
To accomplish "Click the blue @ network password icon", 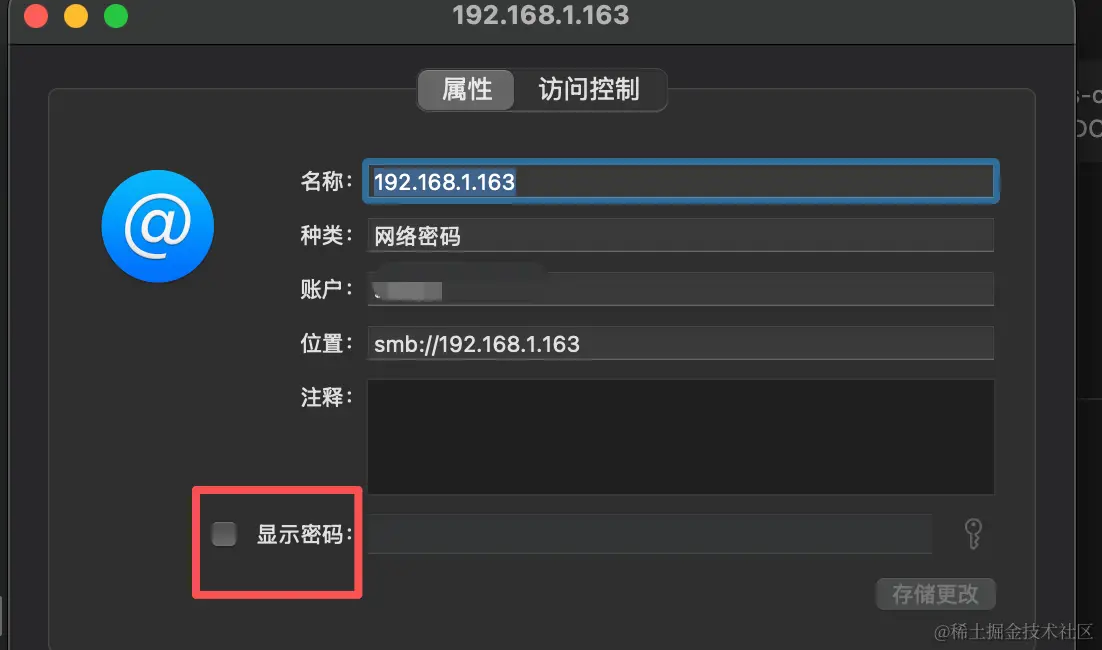I will [157, 226].
